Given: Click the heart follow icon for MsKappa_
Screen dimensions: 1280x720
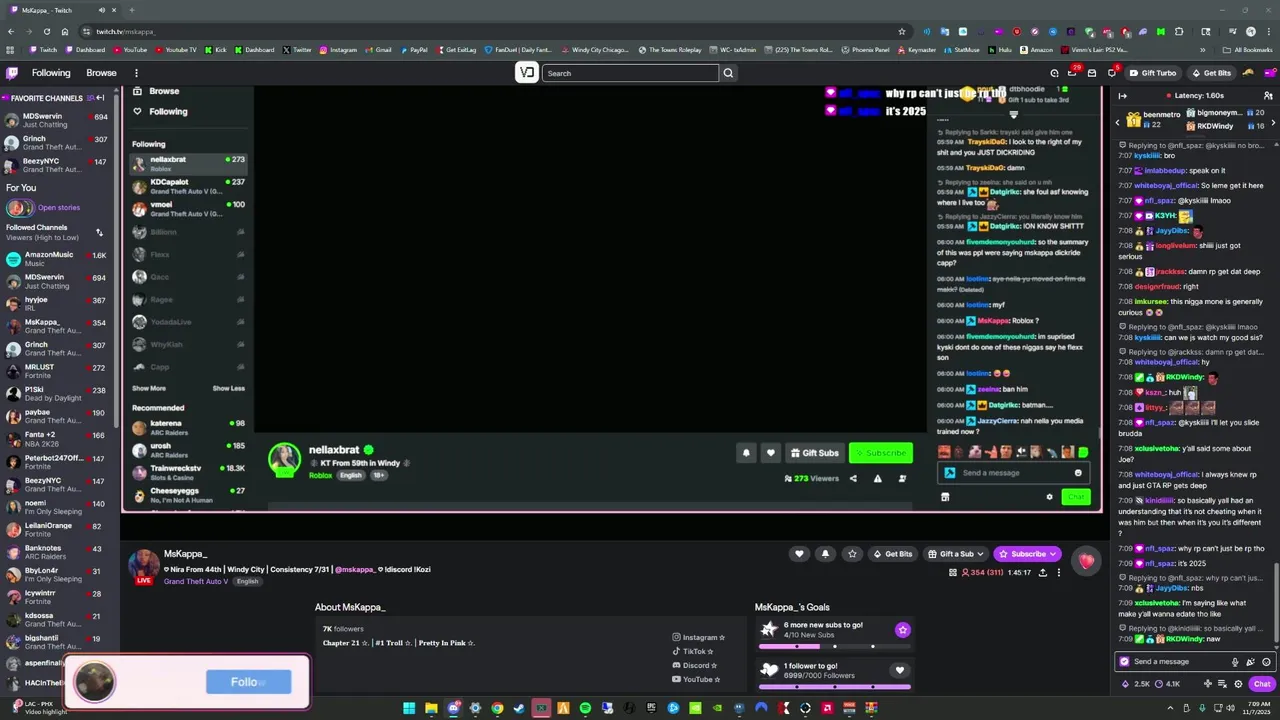Looking at the screenshot, I should click(799, 554).
